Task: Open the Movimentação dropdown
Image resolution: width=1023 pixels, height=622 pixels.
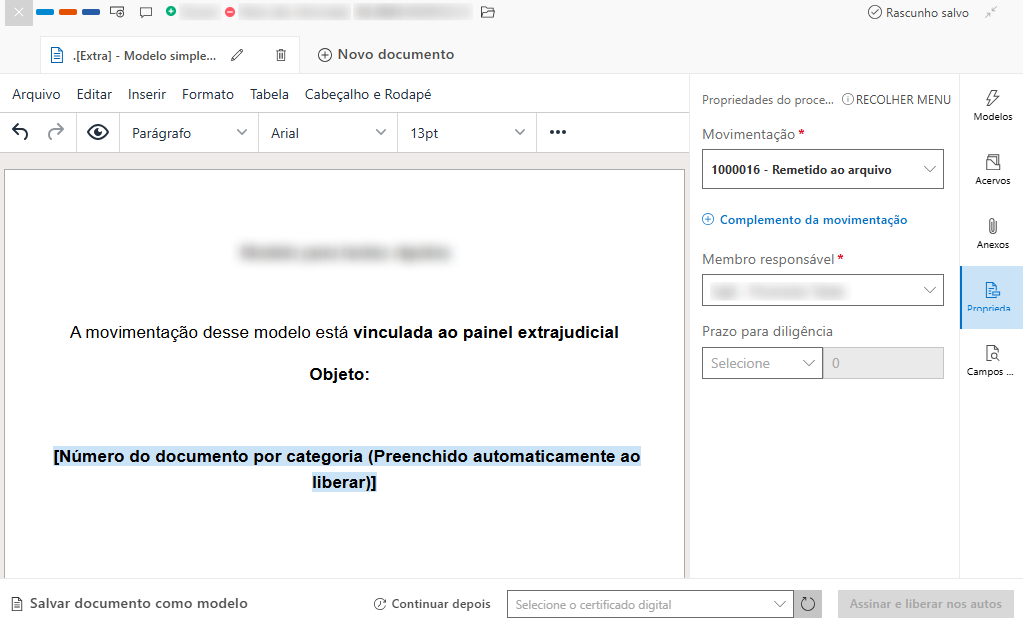Action: pyautogui.click(x=822, y=168)
